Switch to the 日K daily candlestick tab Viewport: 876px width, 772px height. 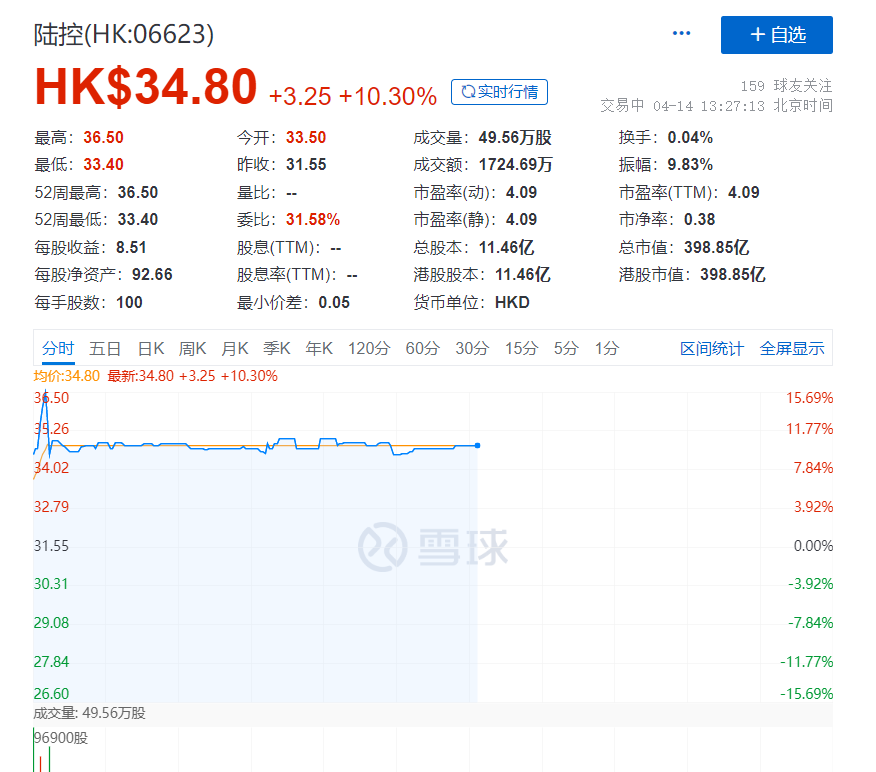[150, 349]
